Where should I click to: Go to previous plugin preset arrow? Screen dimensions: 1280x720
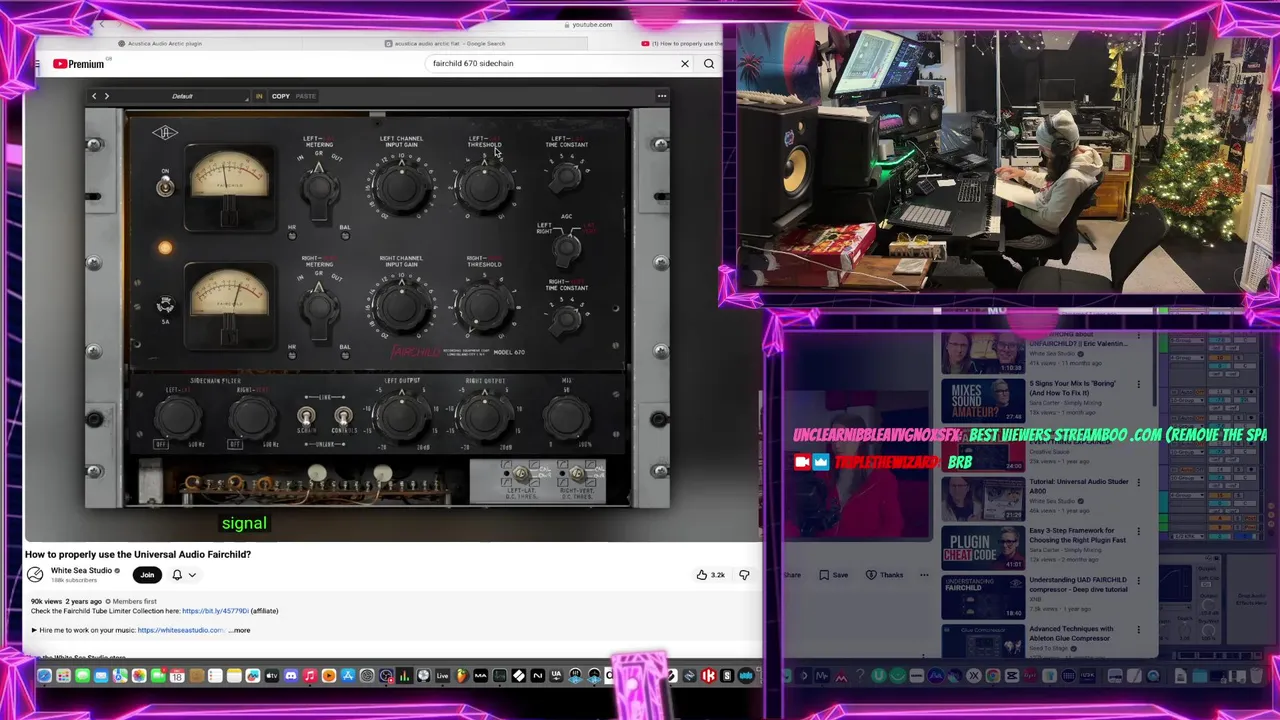[x=94, y=96]
